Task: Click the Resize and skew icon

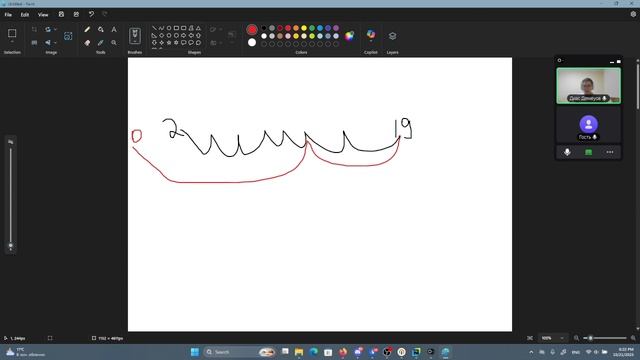Action: click(x=34, y=42)
